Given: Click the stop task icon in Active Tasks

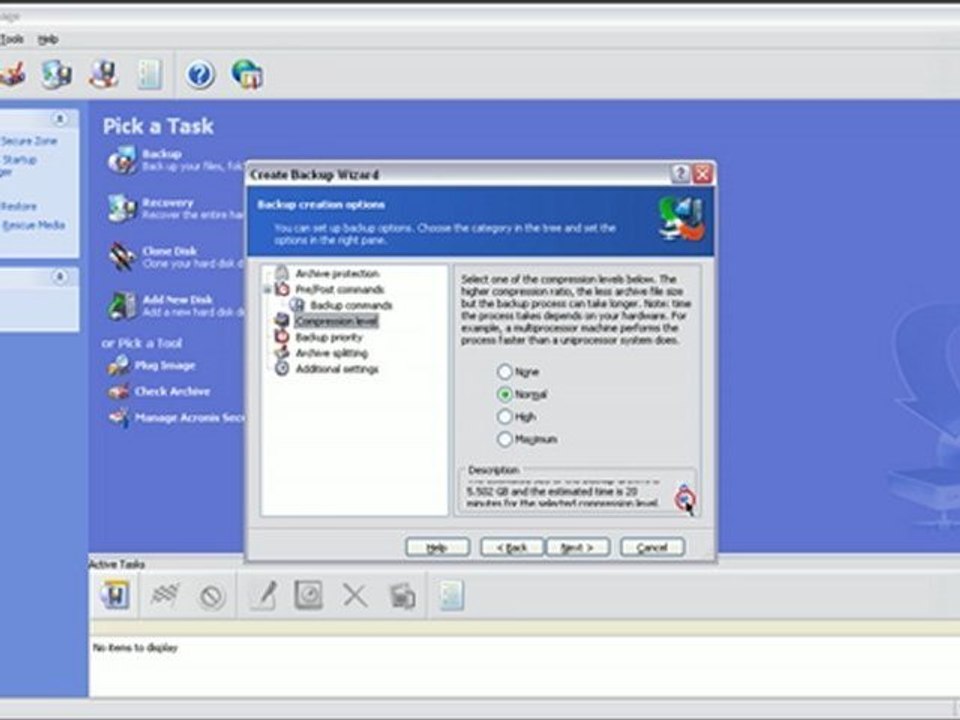Looking at the screenshot, I should point(212,596).
